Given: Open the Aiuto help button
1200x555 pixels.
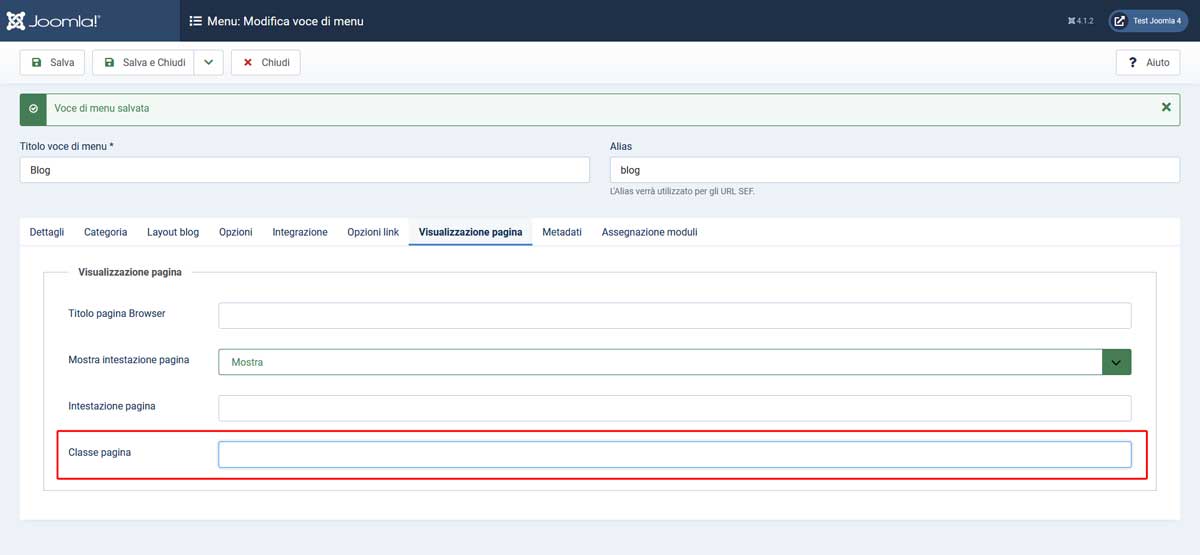Looking at the screenshot, I should click(x=1148, y=62).
